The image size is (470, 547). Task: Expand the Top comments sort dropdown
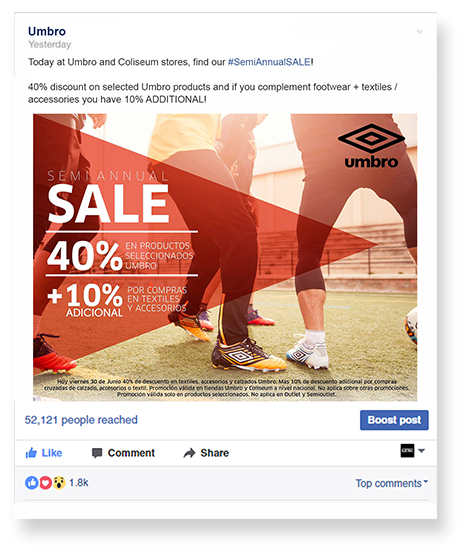(391, 483)
